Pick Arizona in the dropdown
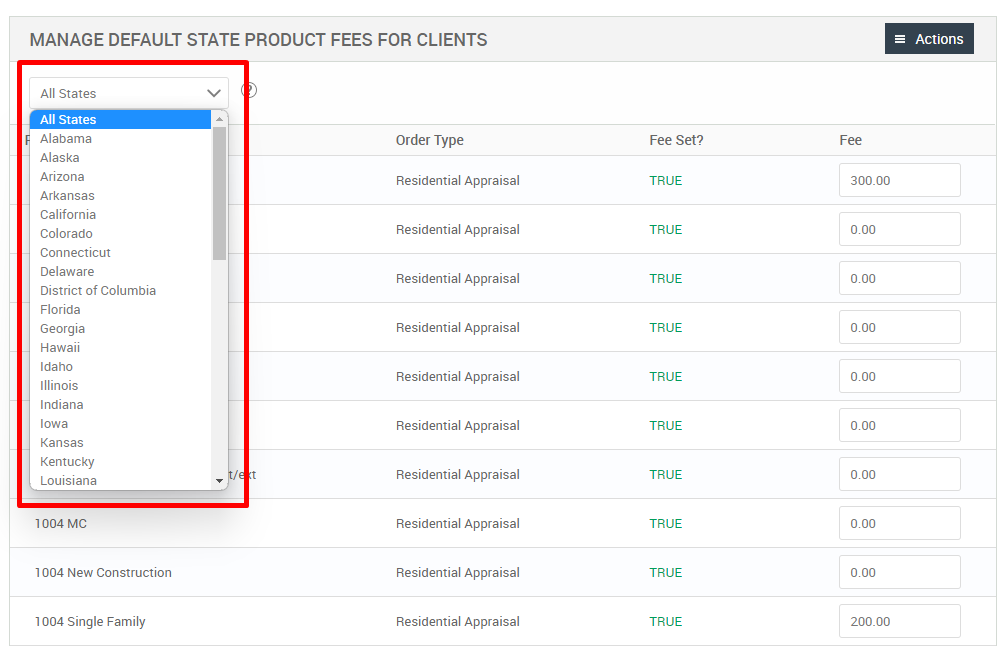The height and width of the screenshot is (646, 1002). 121,176
